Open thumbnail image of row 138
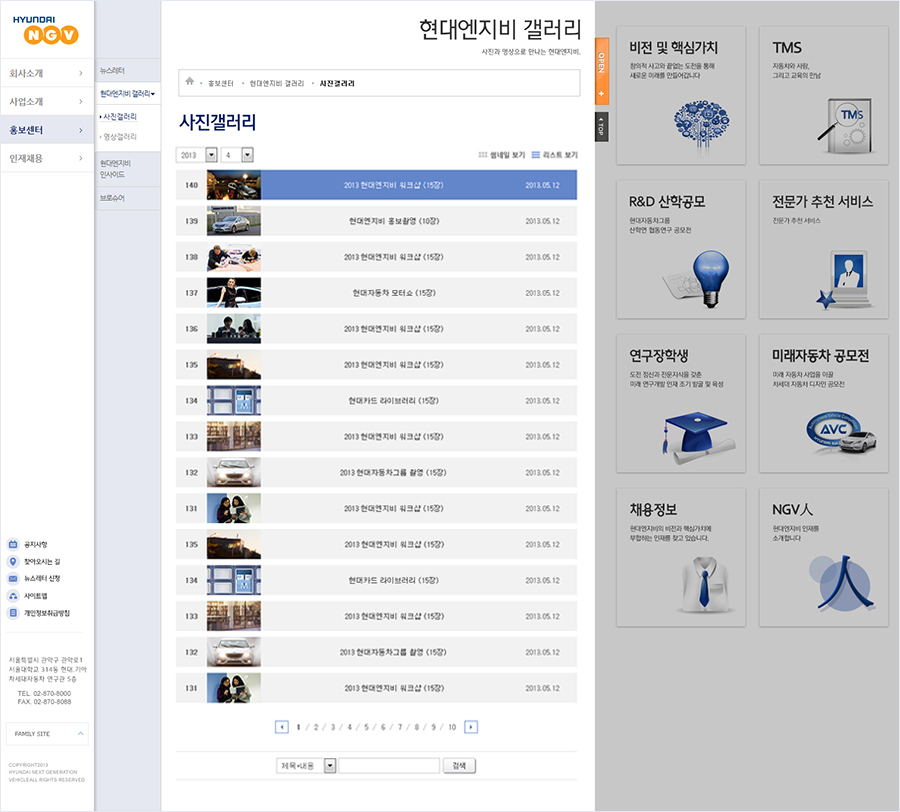 pyautogui.click(x=234, y=257)
